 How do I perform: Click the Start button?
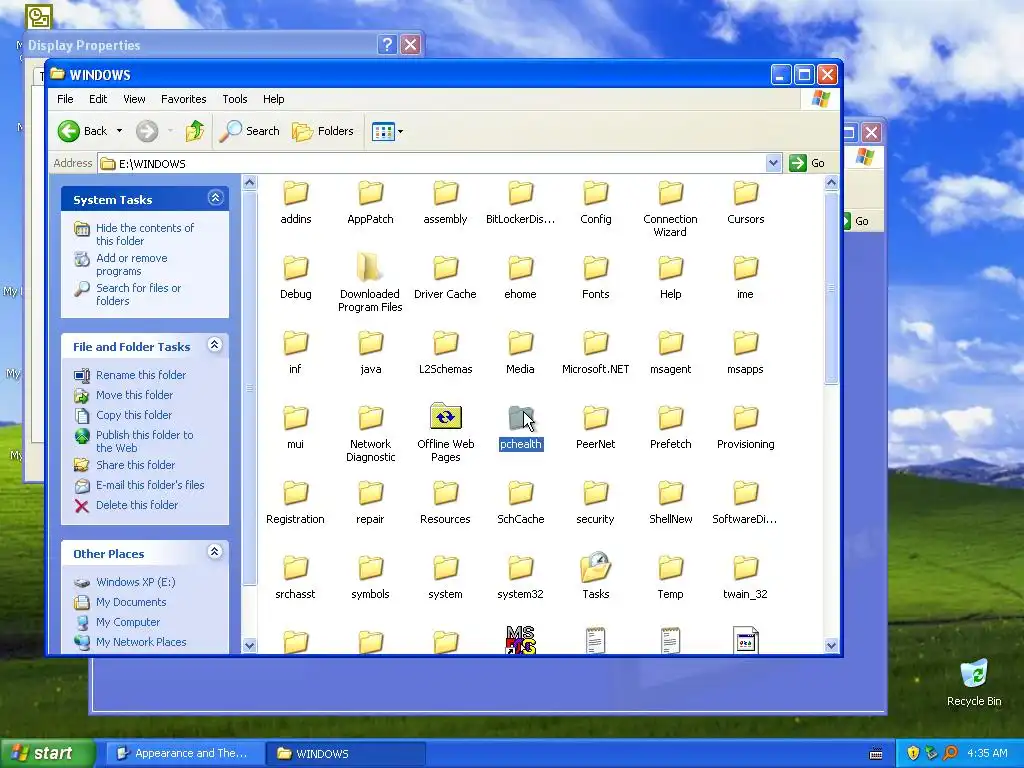(x=47, y=753)
